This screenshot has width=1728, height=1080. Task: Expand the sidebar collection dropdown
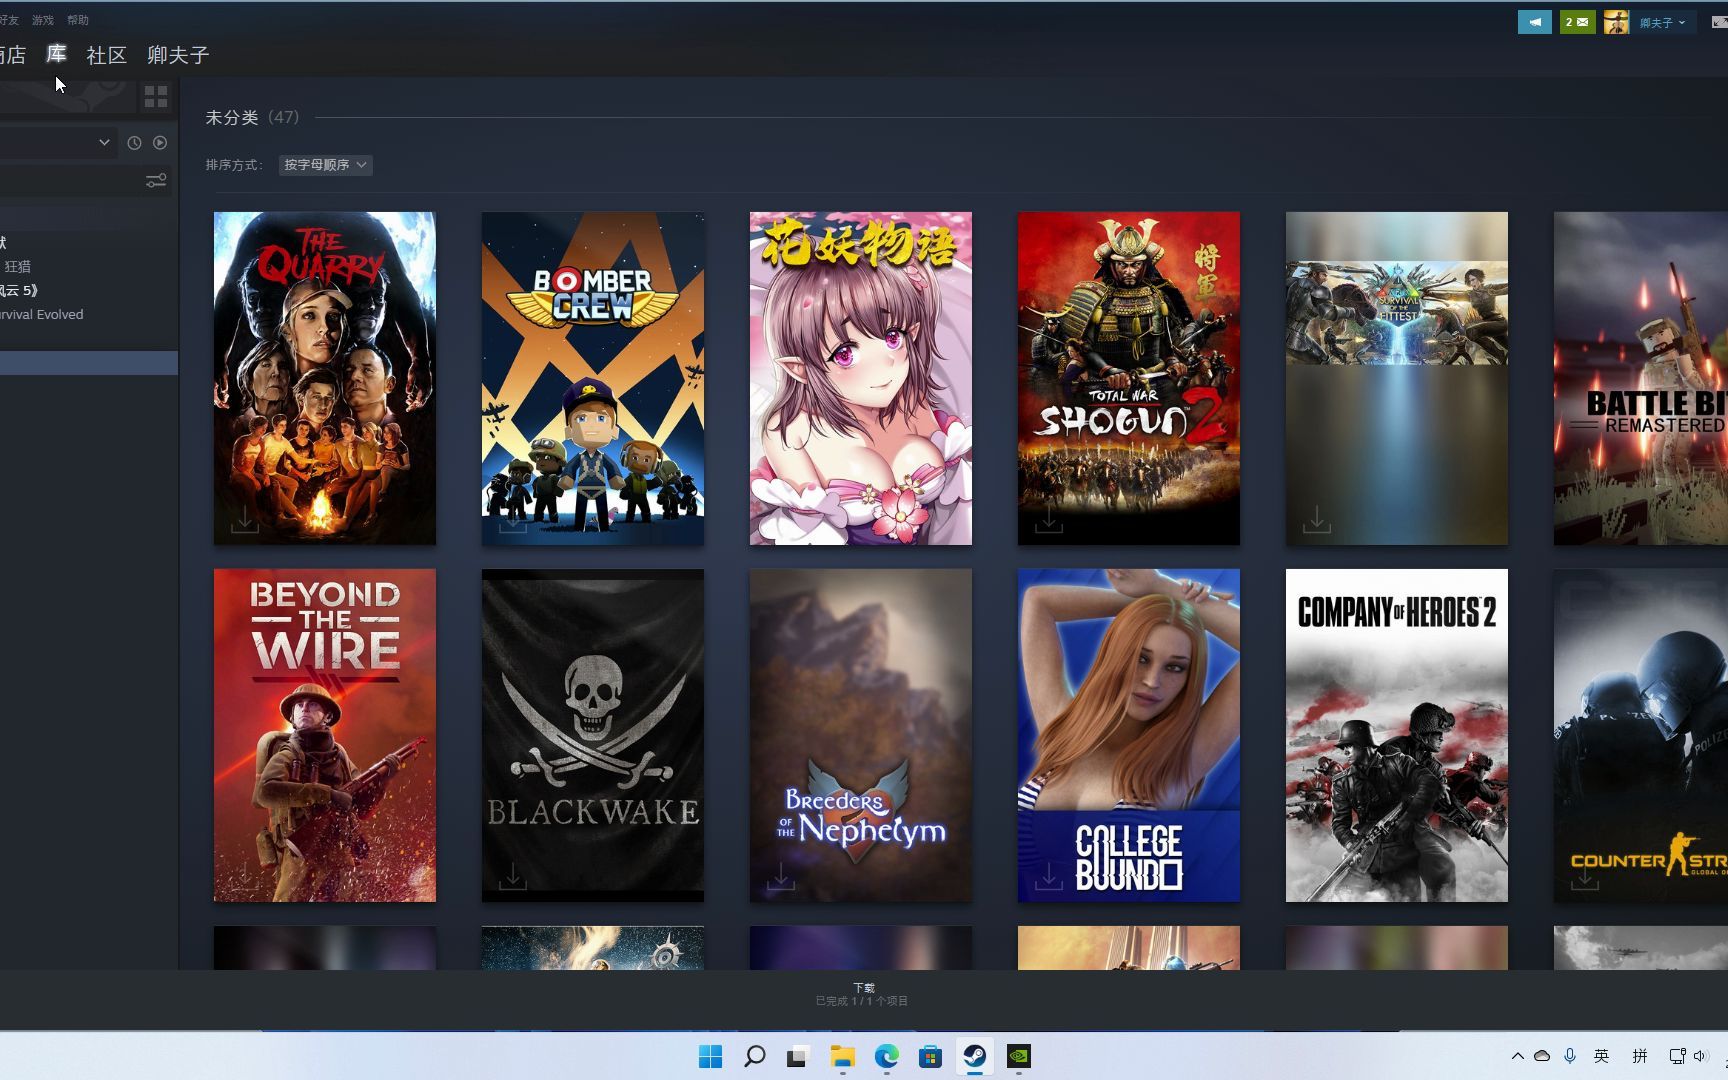(104, 143)
